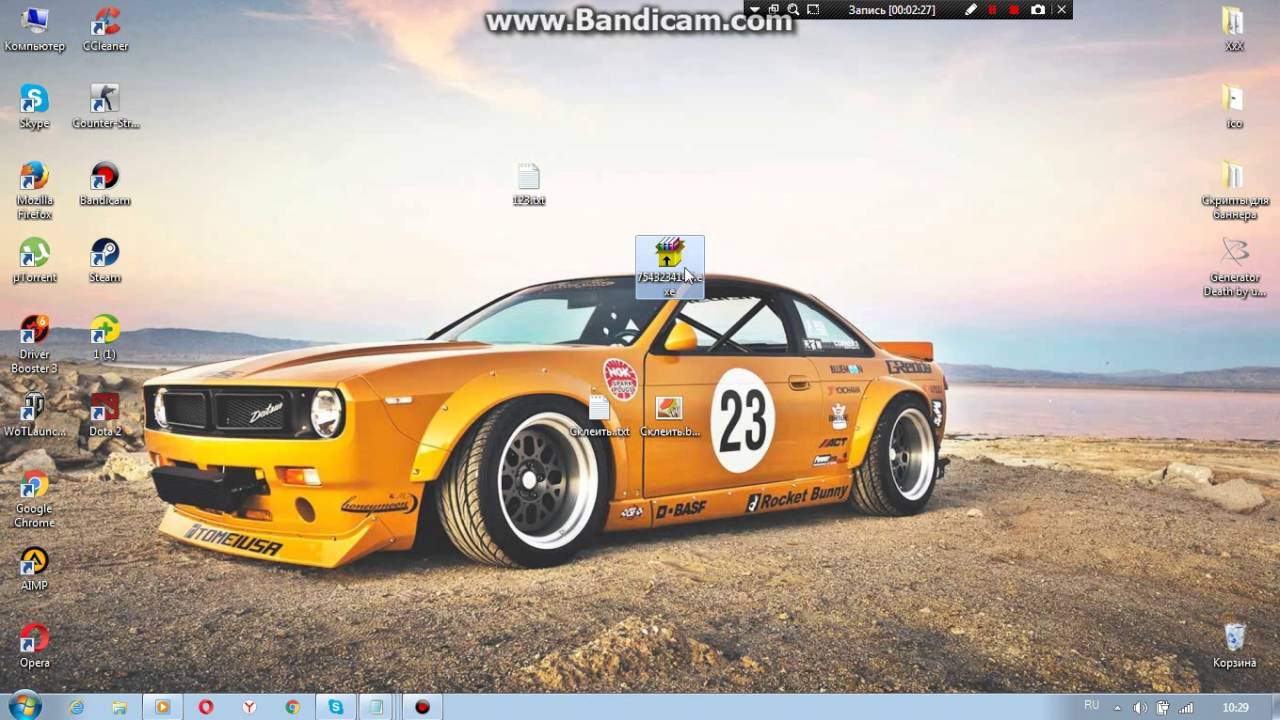The height and width of the screenshot is (720, 1280).
Task: Select the Mozilla Firefox desktop shortcut
Action: click(34, 190)
